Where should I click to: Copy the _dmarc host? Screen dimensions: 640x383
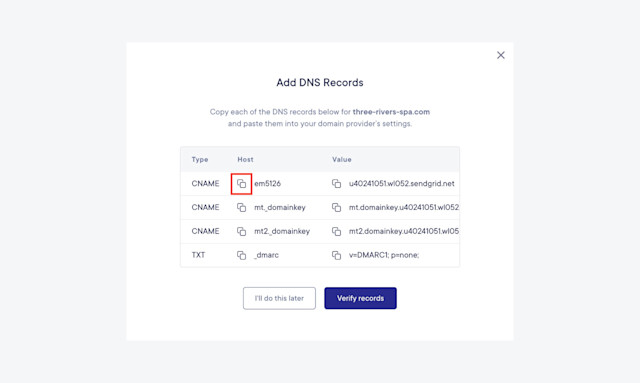coord(241,255)
